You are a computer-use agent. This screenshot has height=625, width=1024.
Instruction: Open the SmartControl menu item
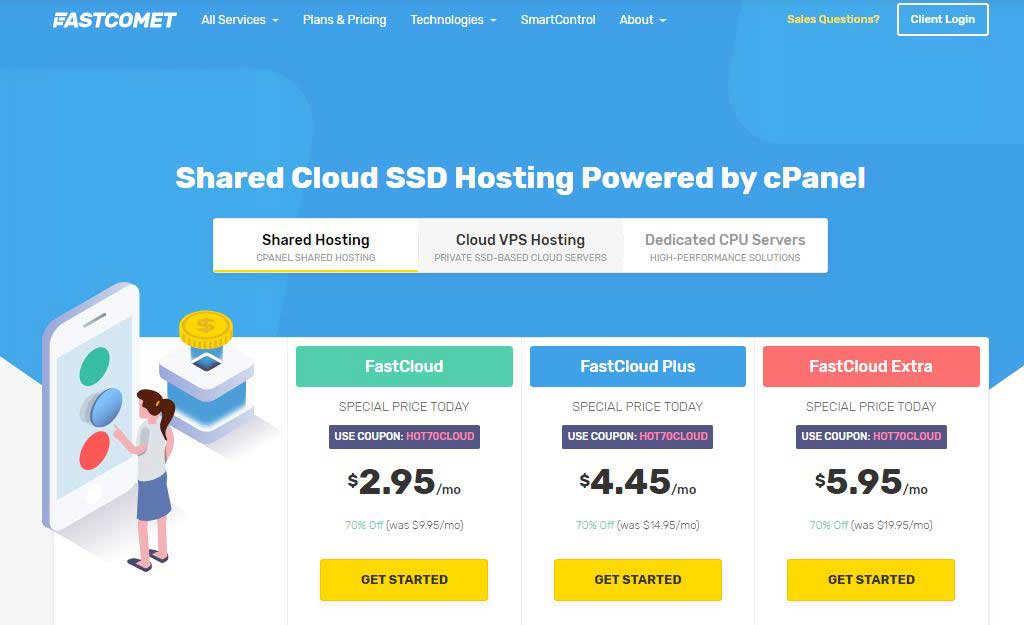point(558,20)
